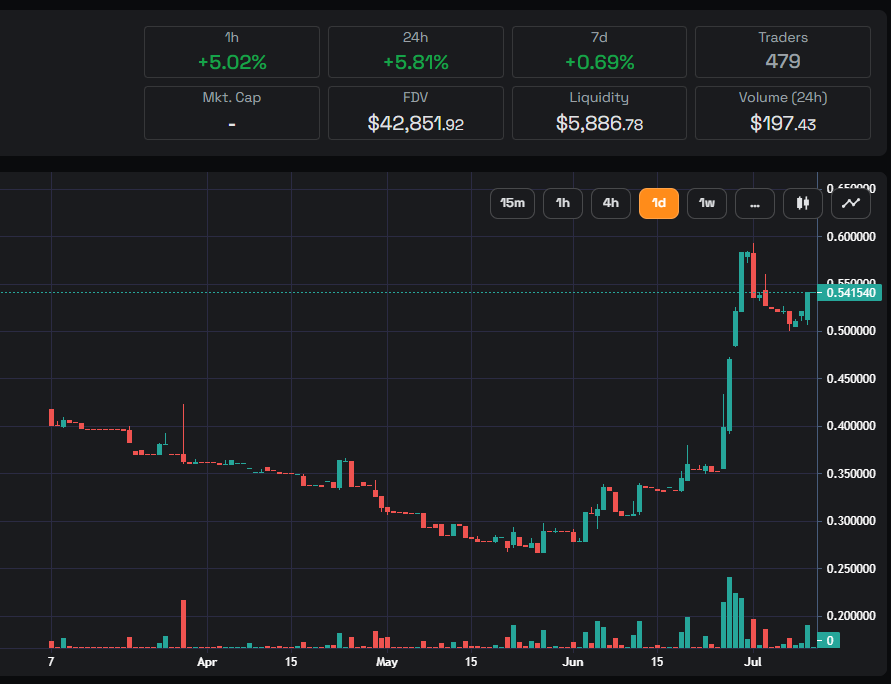Screen dimensions: 891x684
Task: Click the 0.250000 price axis label
Action: click(851, 569)
